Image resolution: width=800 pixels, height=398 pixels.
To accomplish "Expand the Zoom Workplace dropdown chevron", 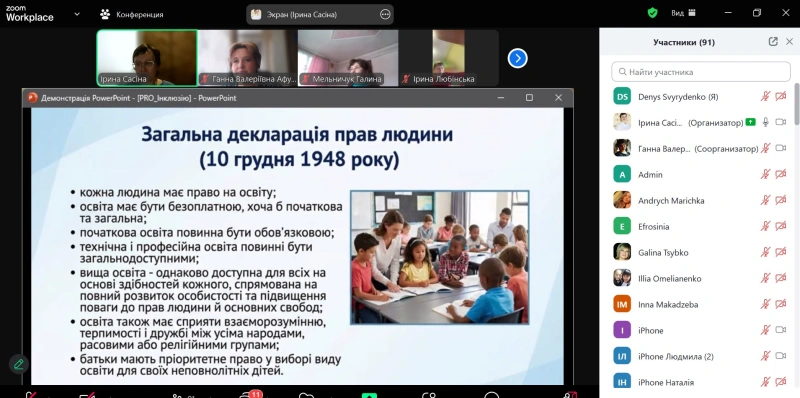I will tap(77, 14).
